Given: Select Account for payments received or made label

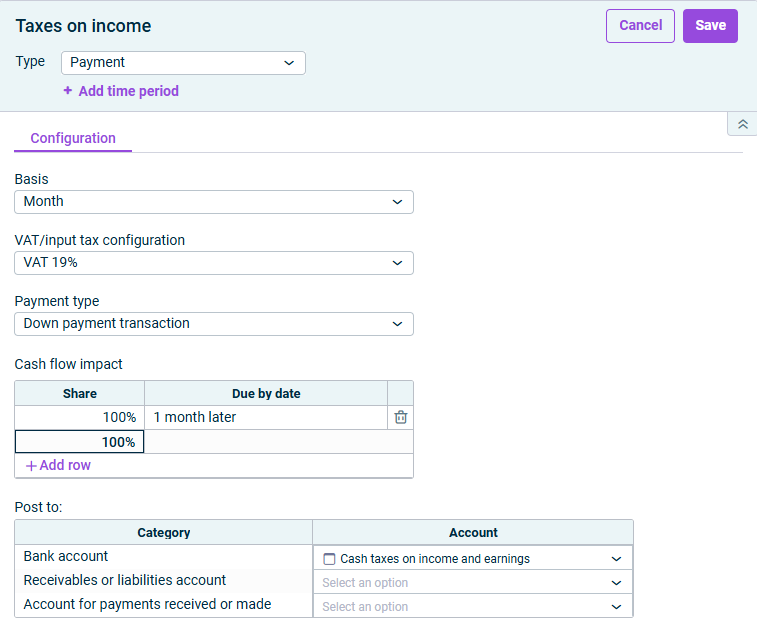Looking at the screenshot, I should pos(147,604).
